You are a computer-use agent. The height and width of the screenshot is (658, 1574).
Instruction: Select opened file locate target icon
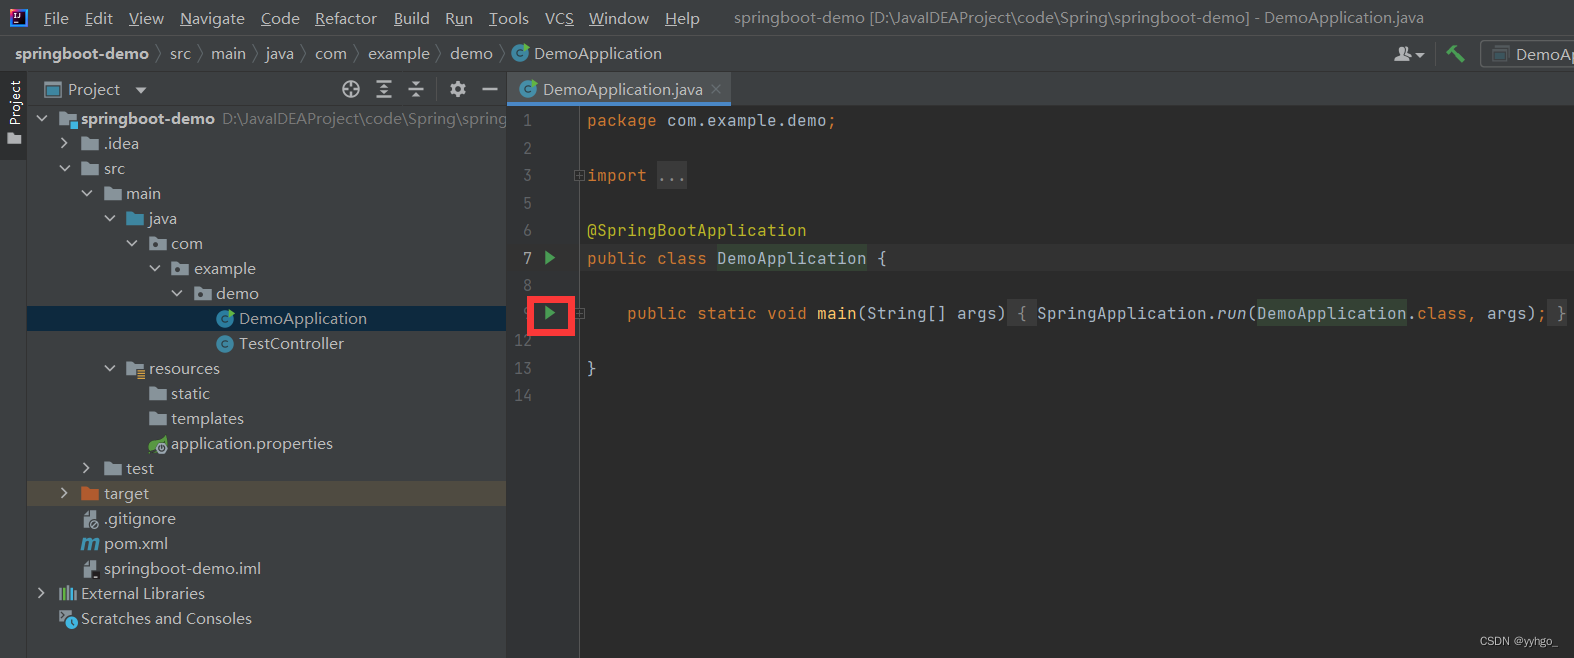(x=351, y=89)
